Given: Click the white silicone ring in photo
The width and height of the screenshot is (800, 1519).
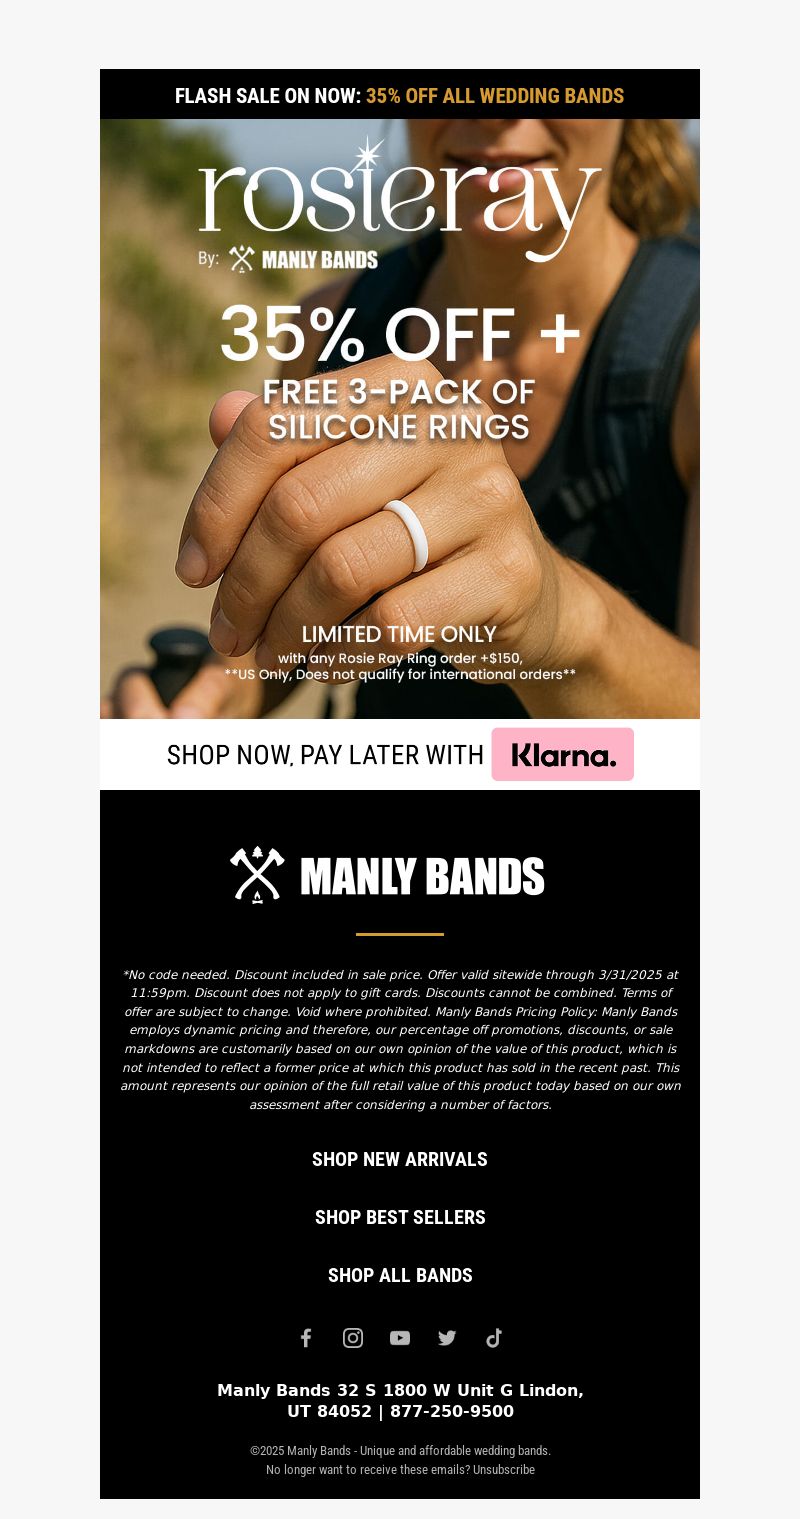Looking at the screenshot, I should point(407,535).
